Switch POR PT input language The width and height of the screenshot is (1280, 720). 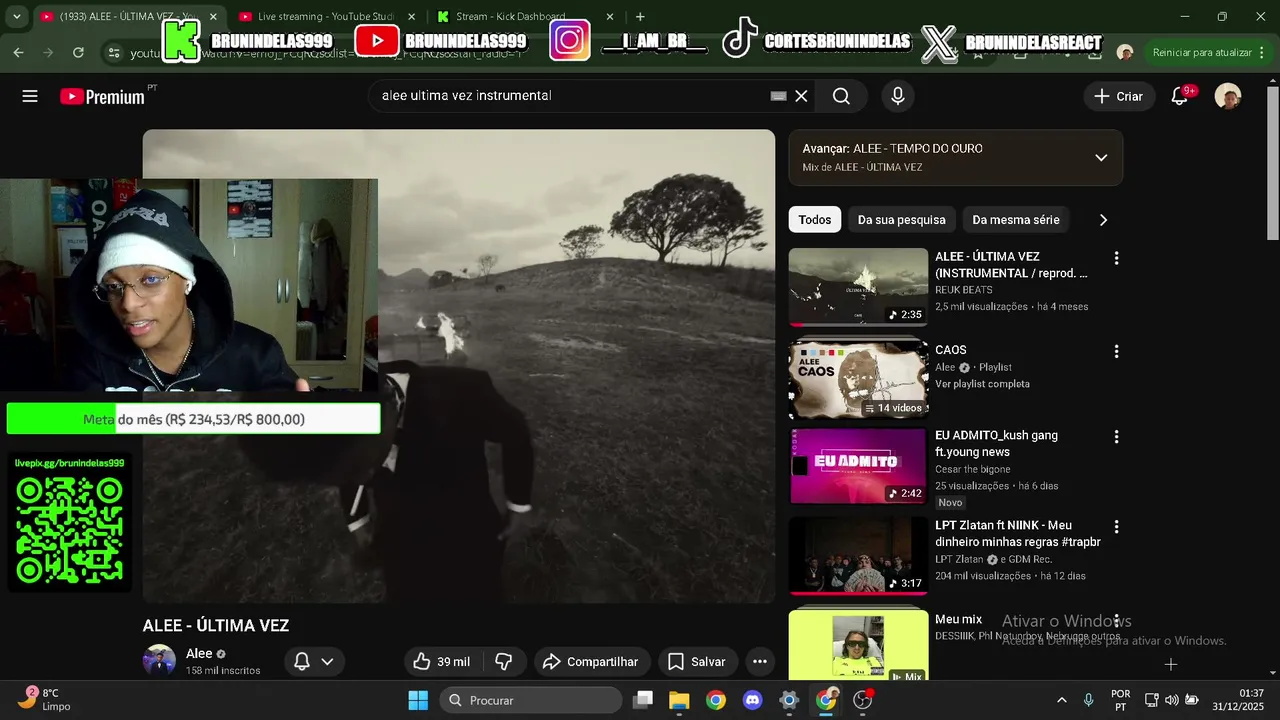(1121, 700)
